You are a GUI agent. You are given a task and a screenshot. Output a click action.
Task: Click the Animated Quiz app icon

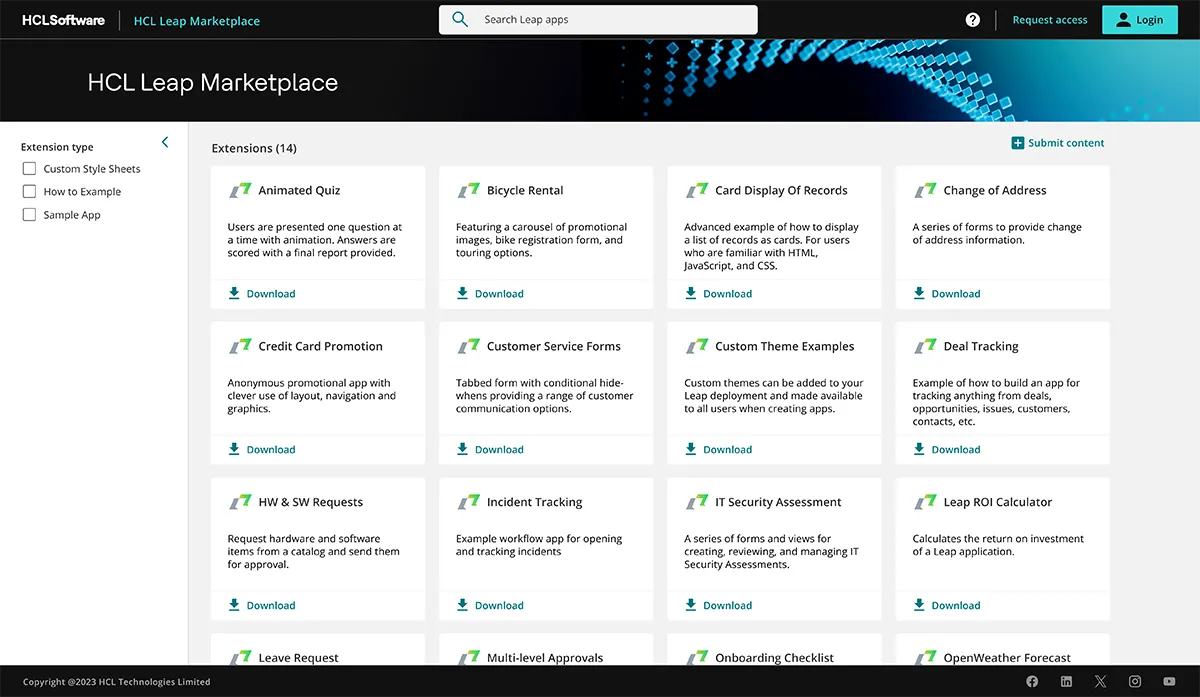click(x=240, y=189)
